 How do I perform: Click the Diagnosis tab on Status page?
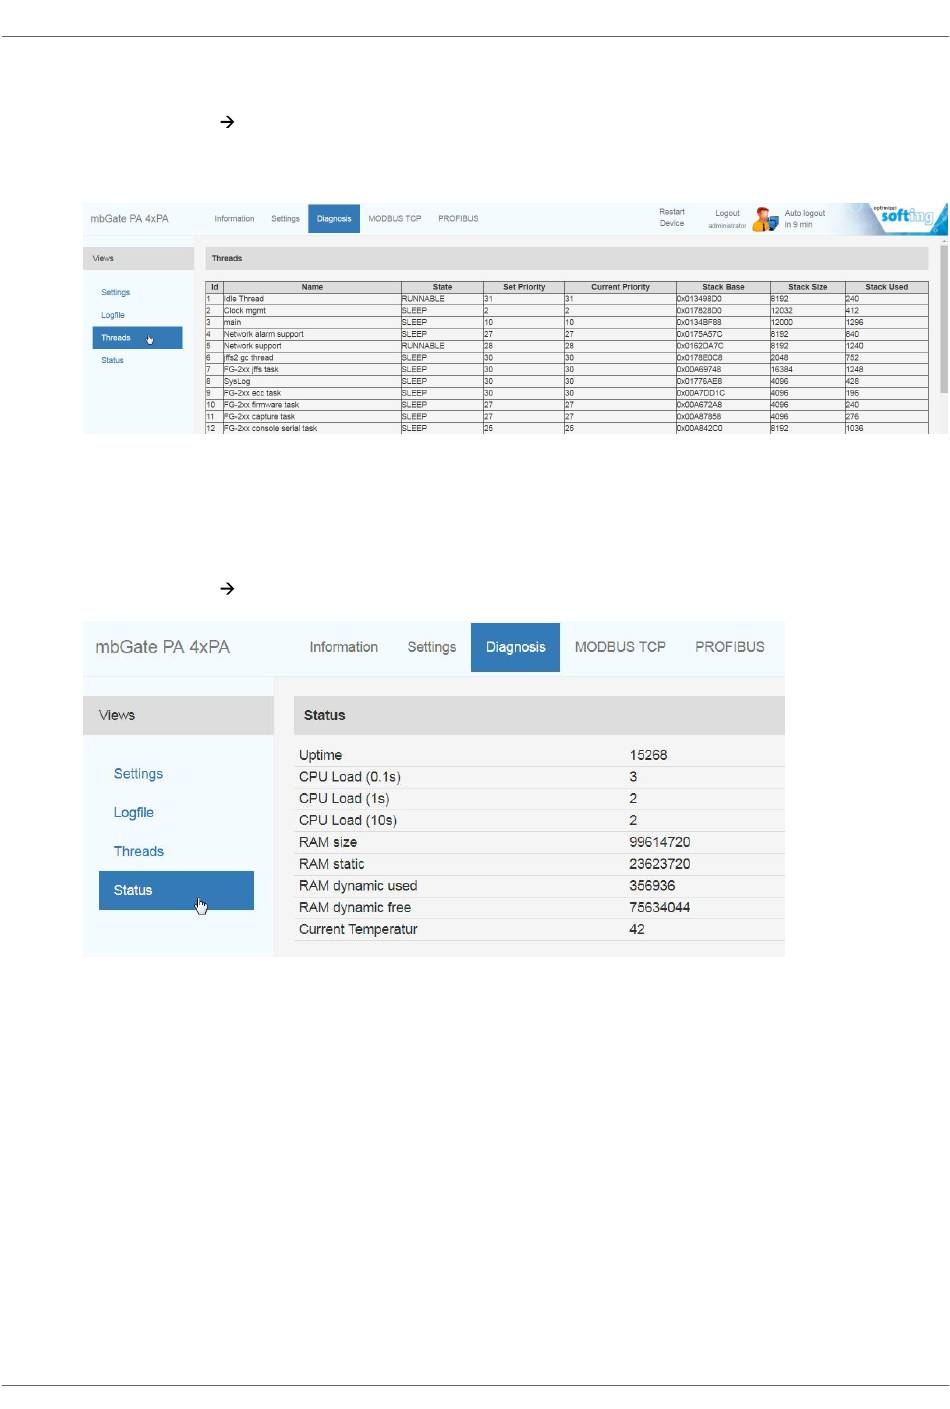pyautogui.click(x=515, y=647)
